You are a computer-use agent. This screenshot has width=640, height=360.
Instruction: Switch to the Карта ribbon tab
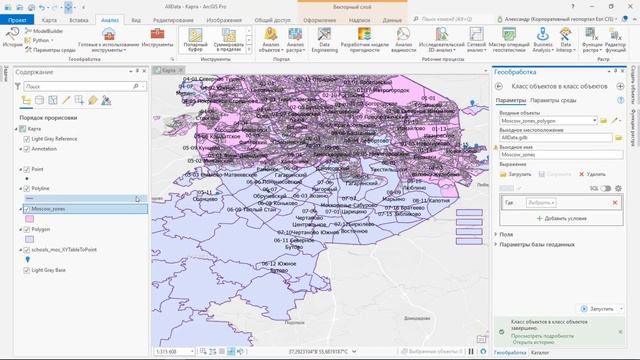(x=49, y=20)
